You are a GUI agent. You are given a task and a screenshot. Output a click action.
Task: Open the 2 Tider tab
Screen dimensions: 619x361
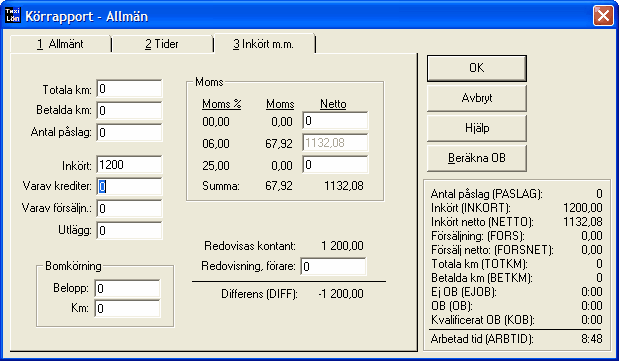(162, 44)
